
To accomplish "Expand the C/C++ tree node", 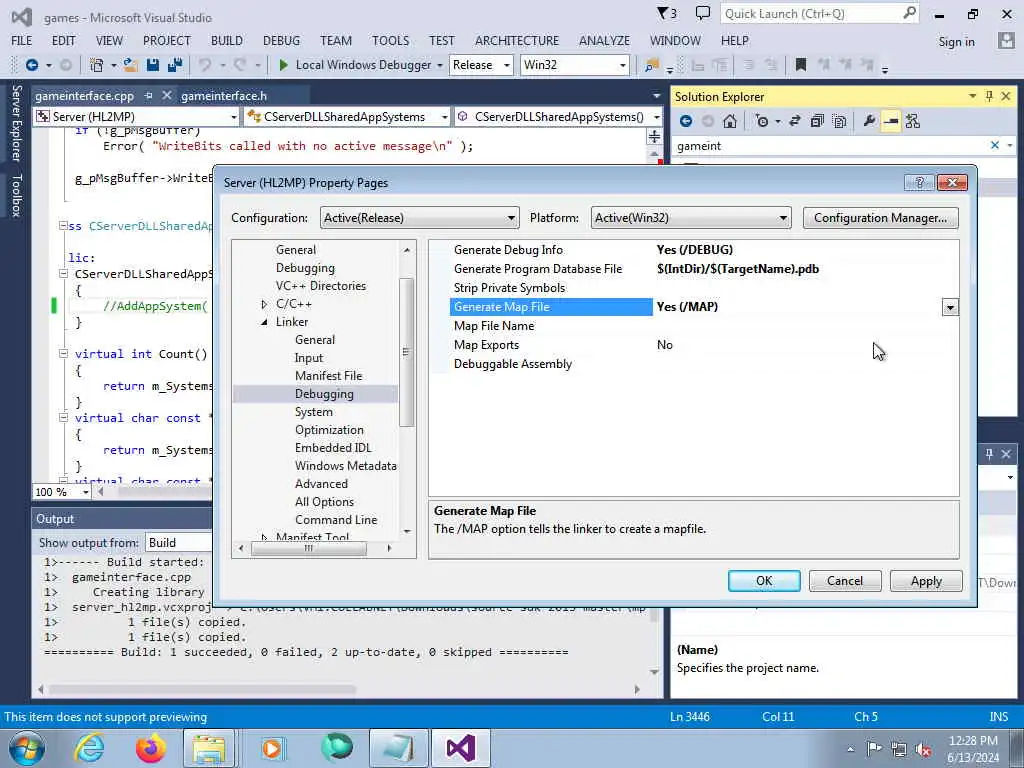I will tap(264, 304).
